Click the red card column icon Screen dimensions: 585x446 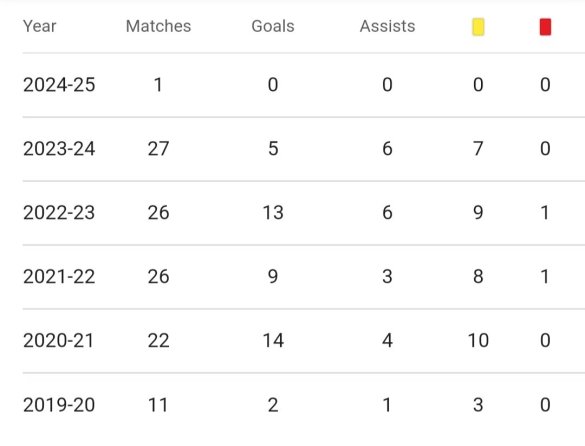click(545, 27)
